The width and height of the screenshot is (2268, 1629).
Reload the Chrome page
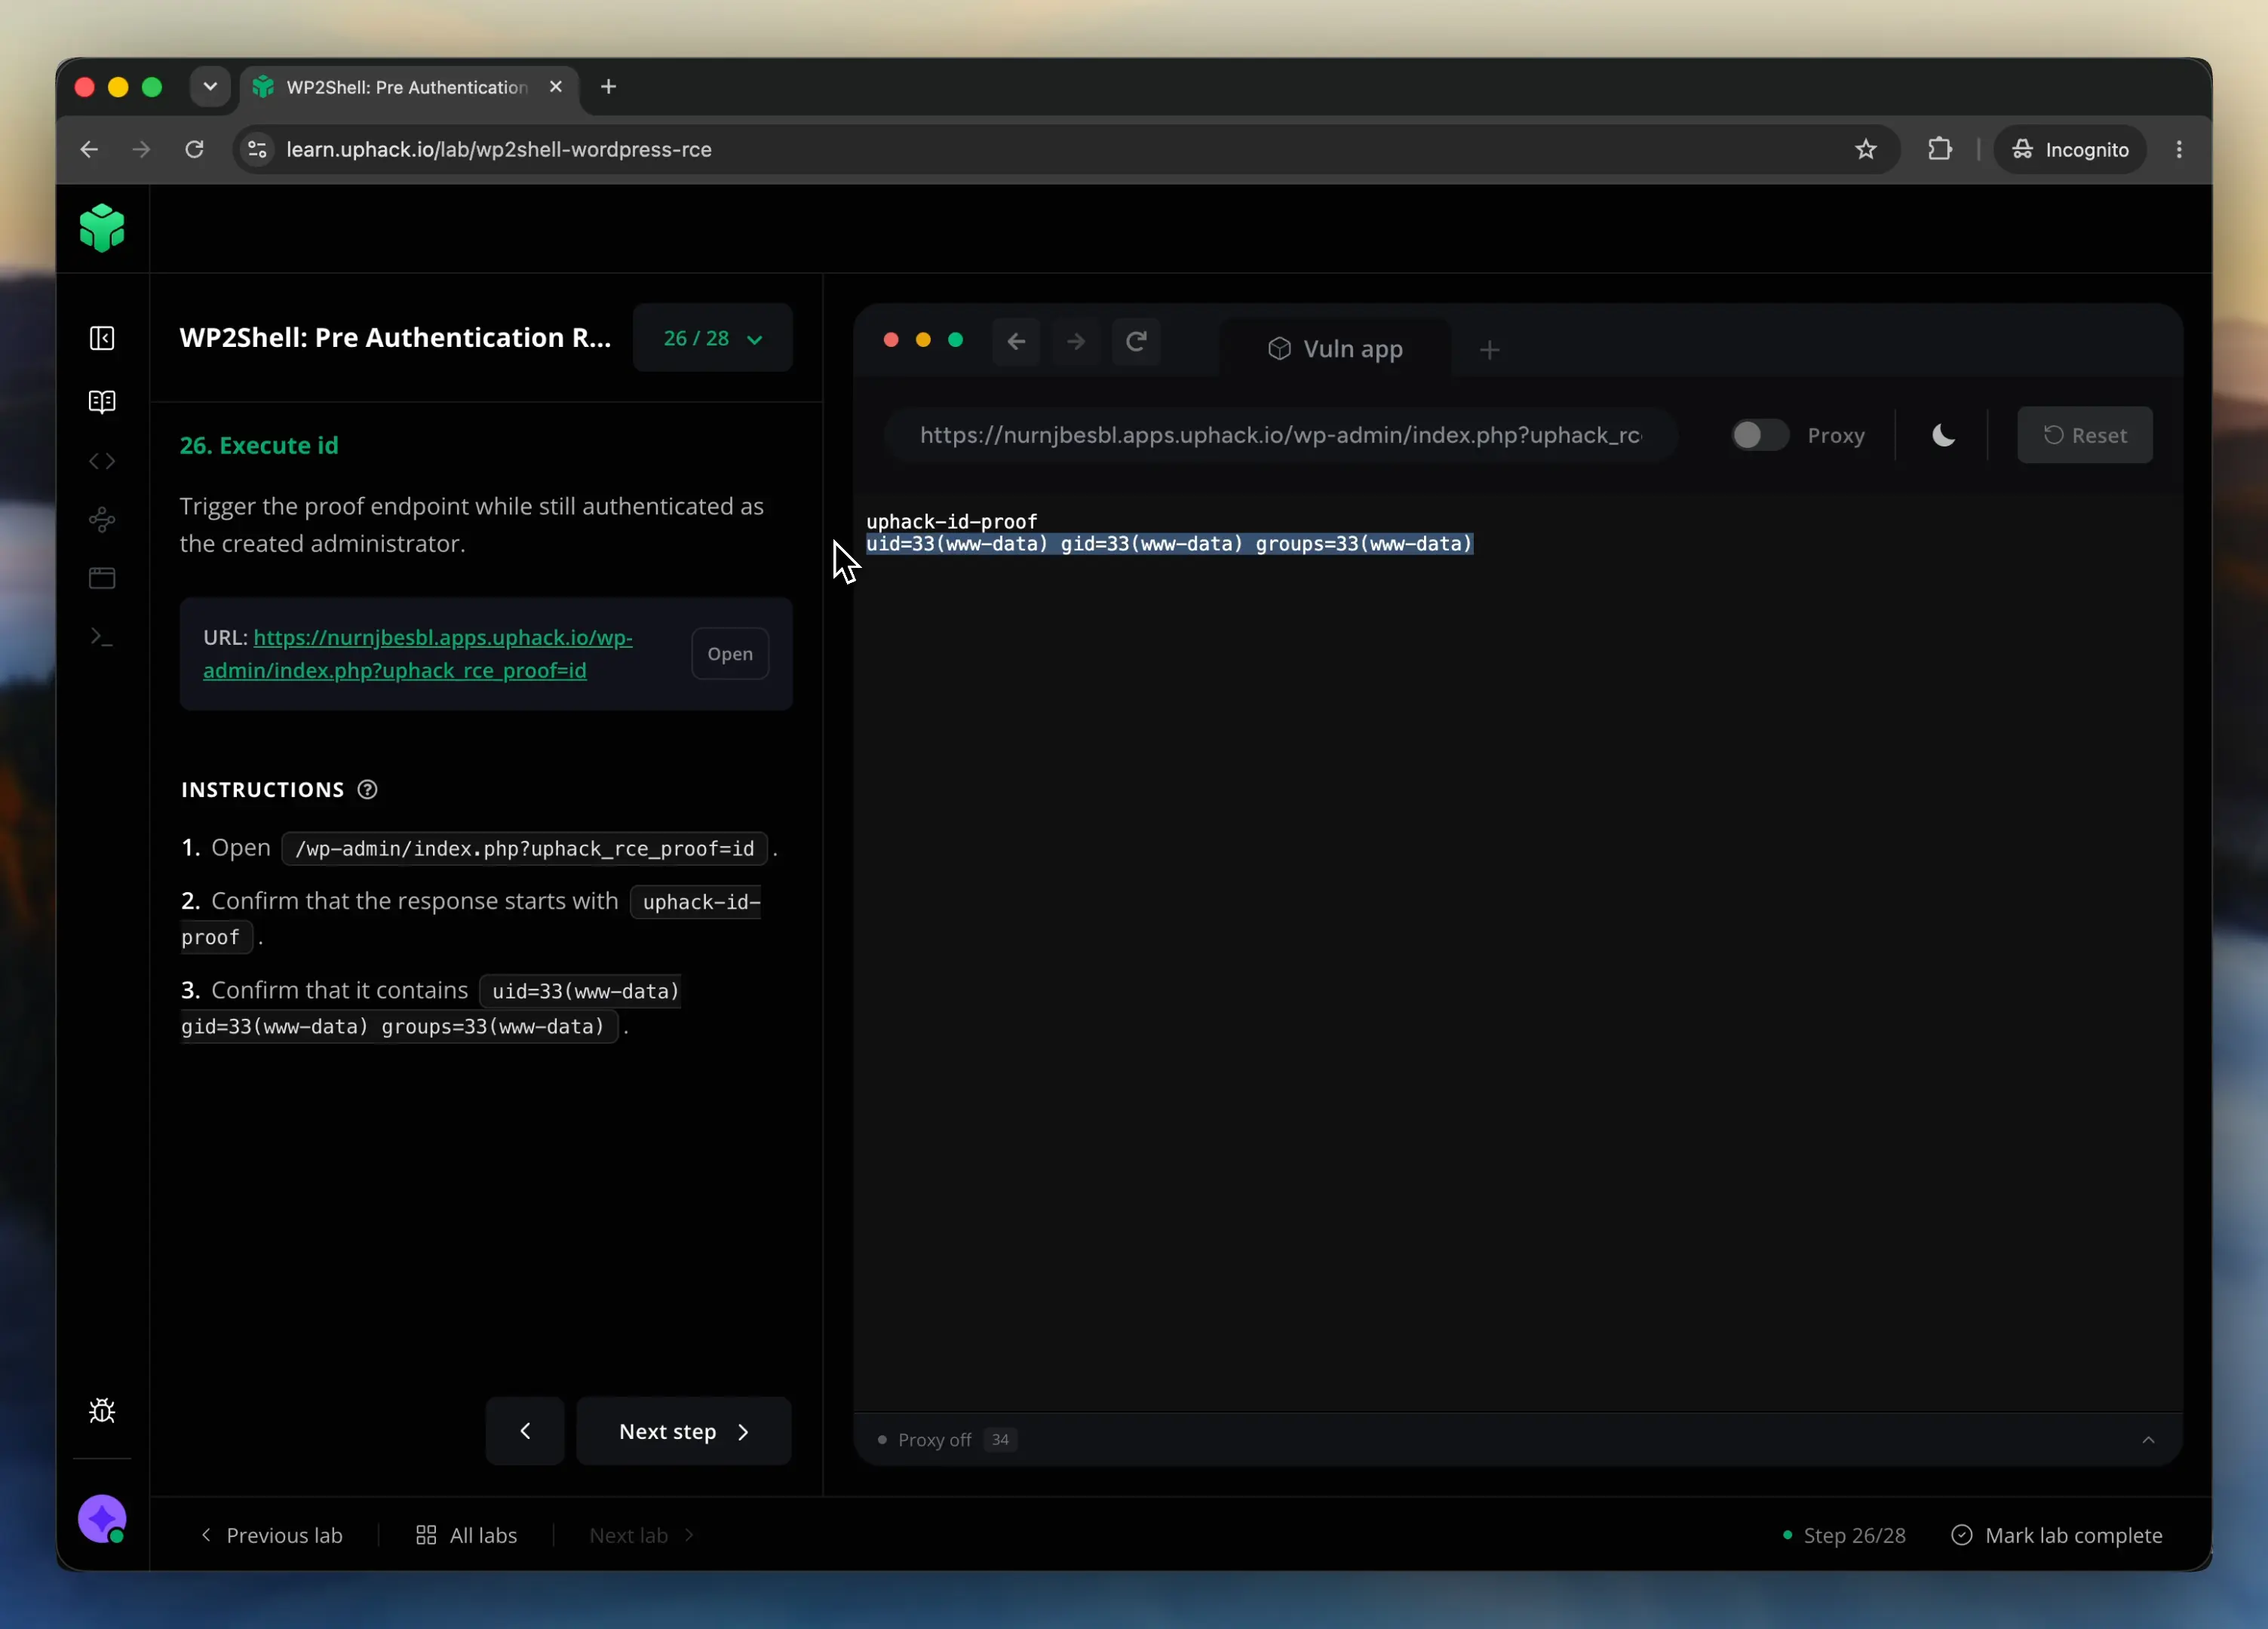pyautogui.click(x=194, y=149)
